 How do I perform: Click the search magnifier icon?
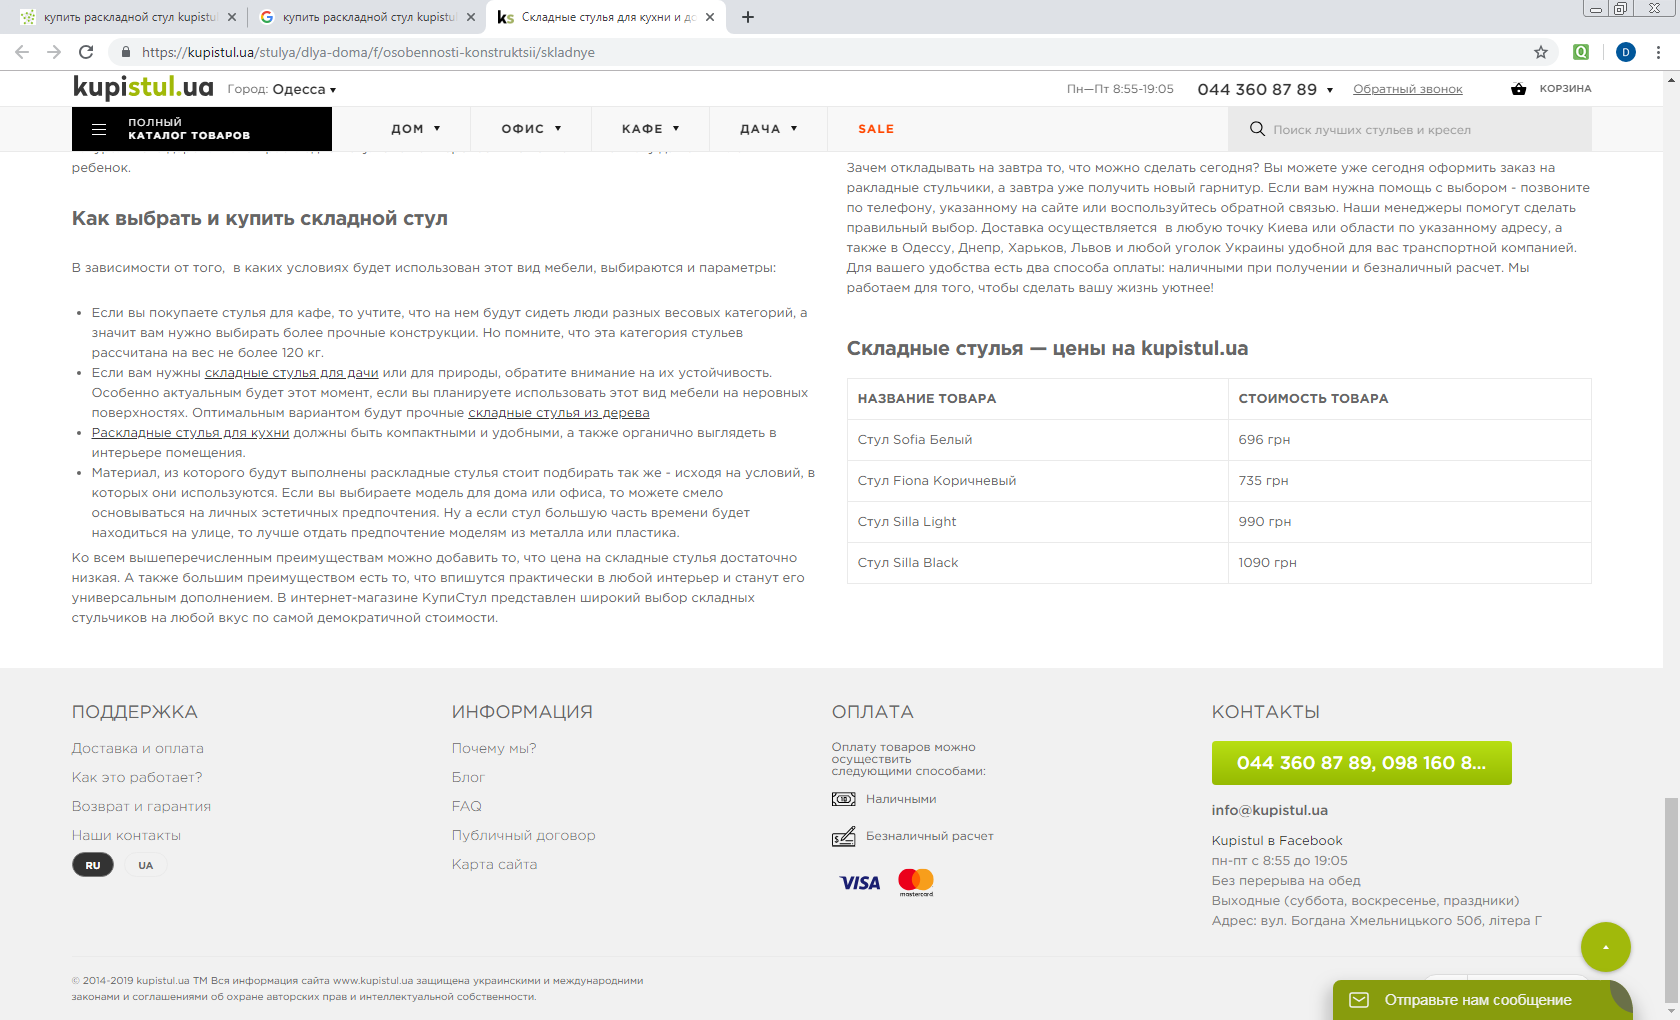click(1257, 129)
